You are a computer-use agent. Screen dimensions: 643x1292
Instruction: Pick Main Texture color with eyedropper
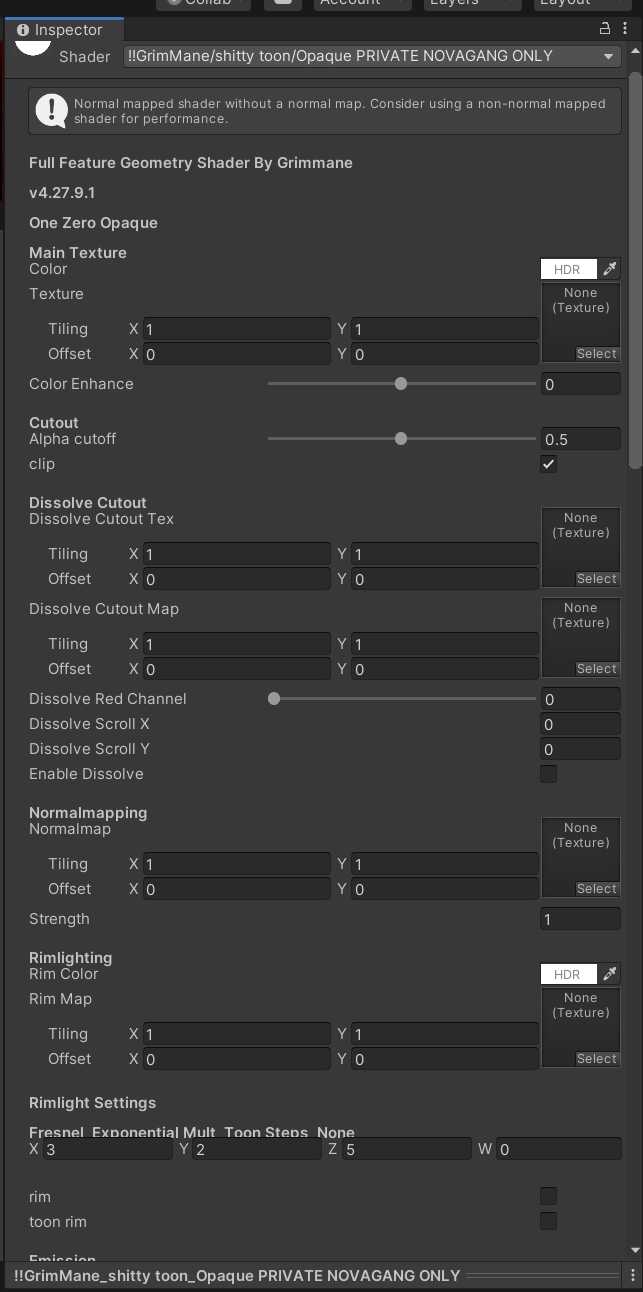pos(609,269)
